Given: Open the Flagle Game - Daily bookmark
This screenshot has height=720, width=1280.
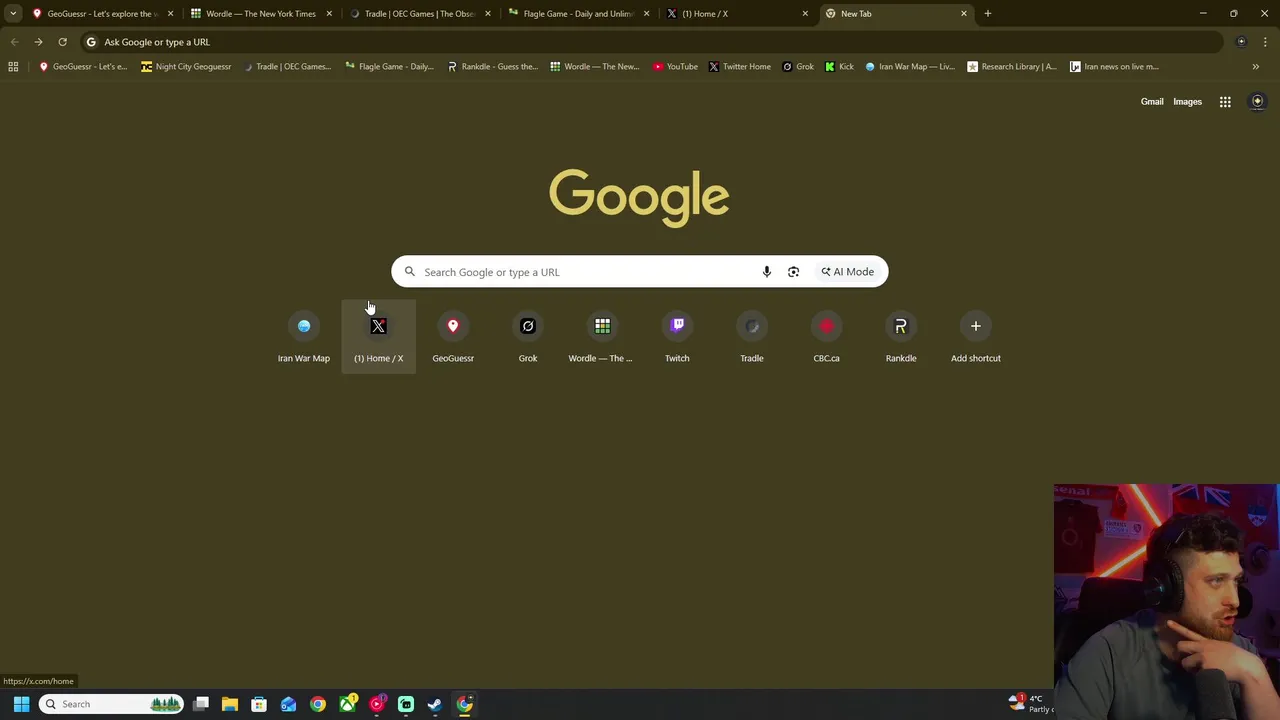Looking at the screenshot, I should click(389, 66).
